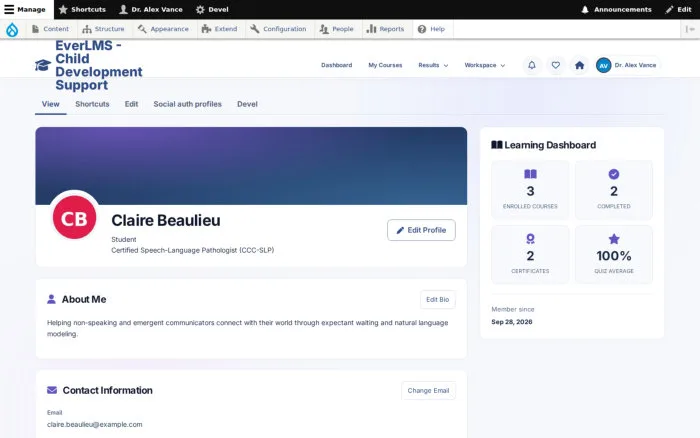Click the EverLMS site title link
Viewport: 700px width, 438px height.
pyautogui.click(x=99, y=65)
